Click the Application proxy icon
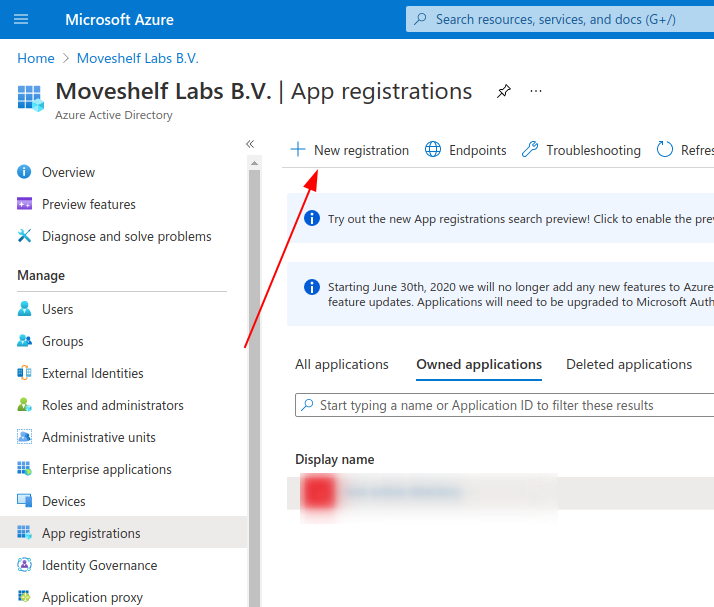Viewport: 714px width, 607px height. pyautogui.click(x=24, y=596)
